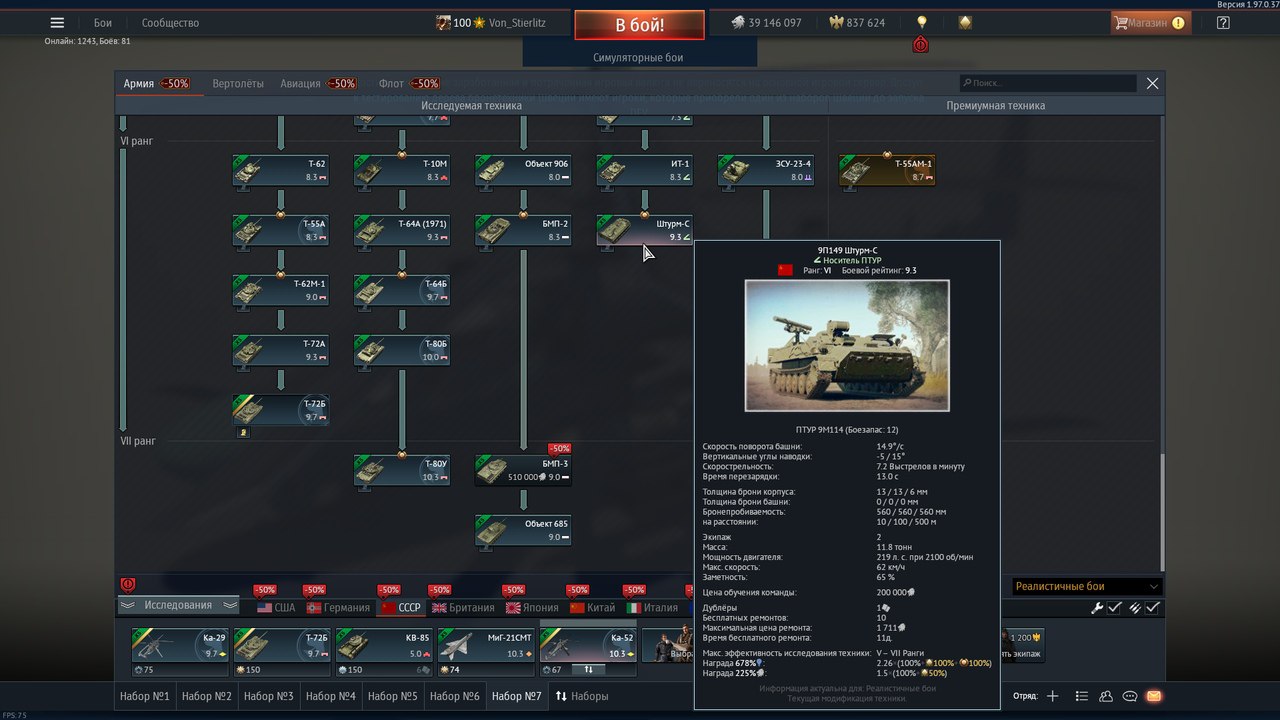Select the Объект 685 vehicle card
Viewport: 1280px width, 720px height.
click(x=523, y=531)
